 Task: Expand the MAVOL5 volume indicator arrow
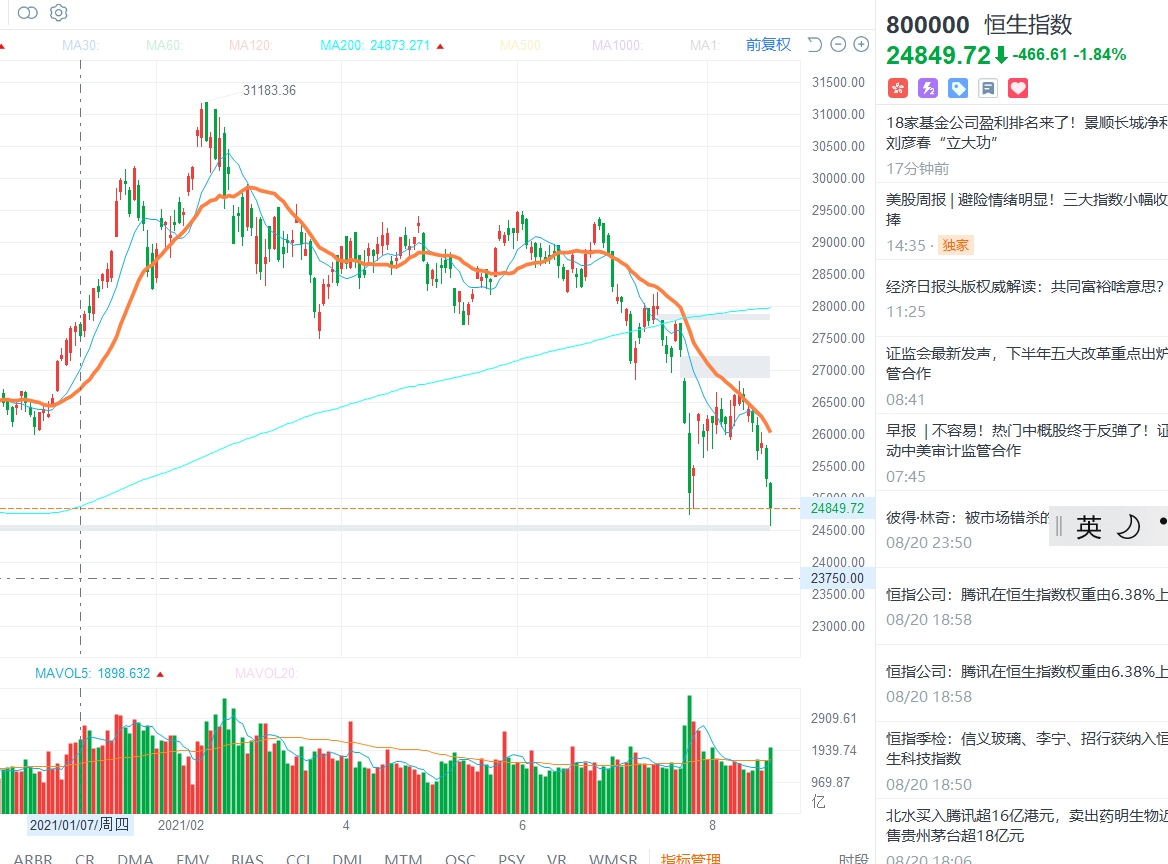[x=160, y=674]
